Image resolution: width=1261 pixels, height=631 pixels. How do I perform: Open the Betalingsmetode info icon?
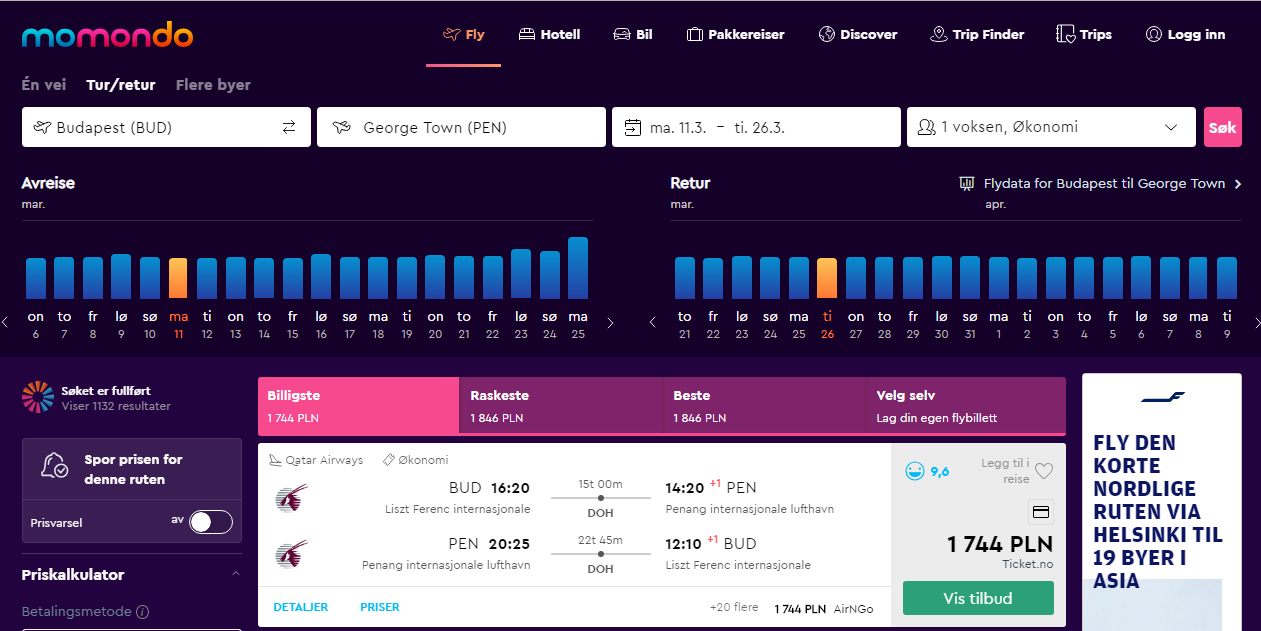click(142, 612)
